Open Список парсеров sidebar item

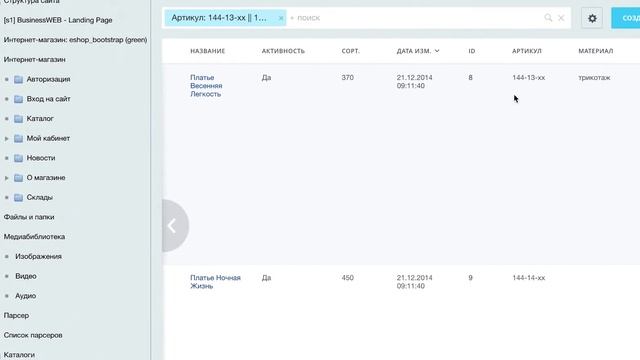pyautogui.click(x=33, y=335)
